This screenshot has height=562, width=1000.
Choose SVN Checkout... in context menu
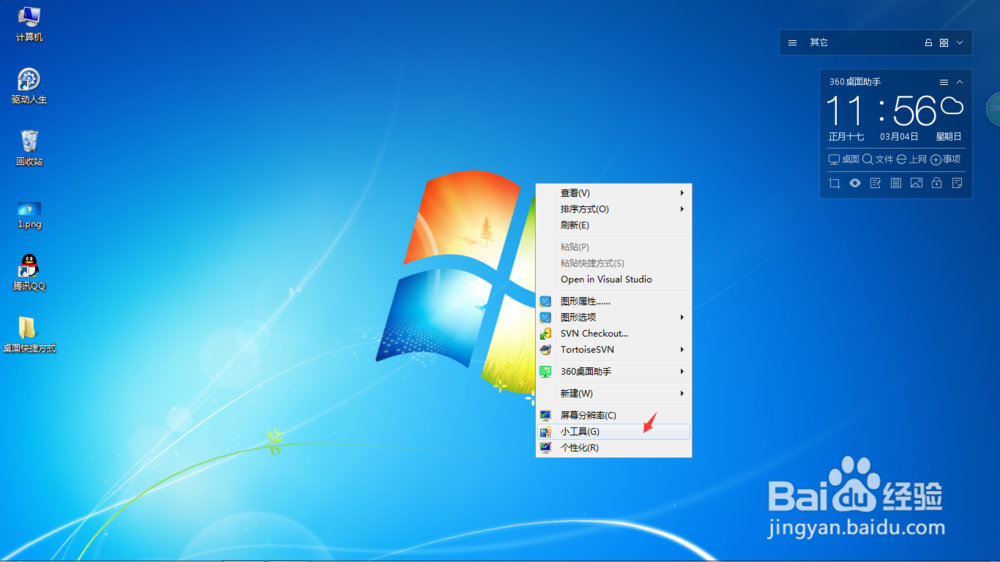(x=614, y=333)
